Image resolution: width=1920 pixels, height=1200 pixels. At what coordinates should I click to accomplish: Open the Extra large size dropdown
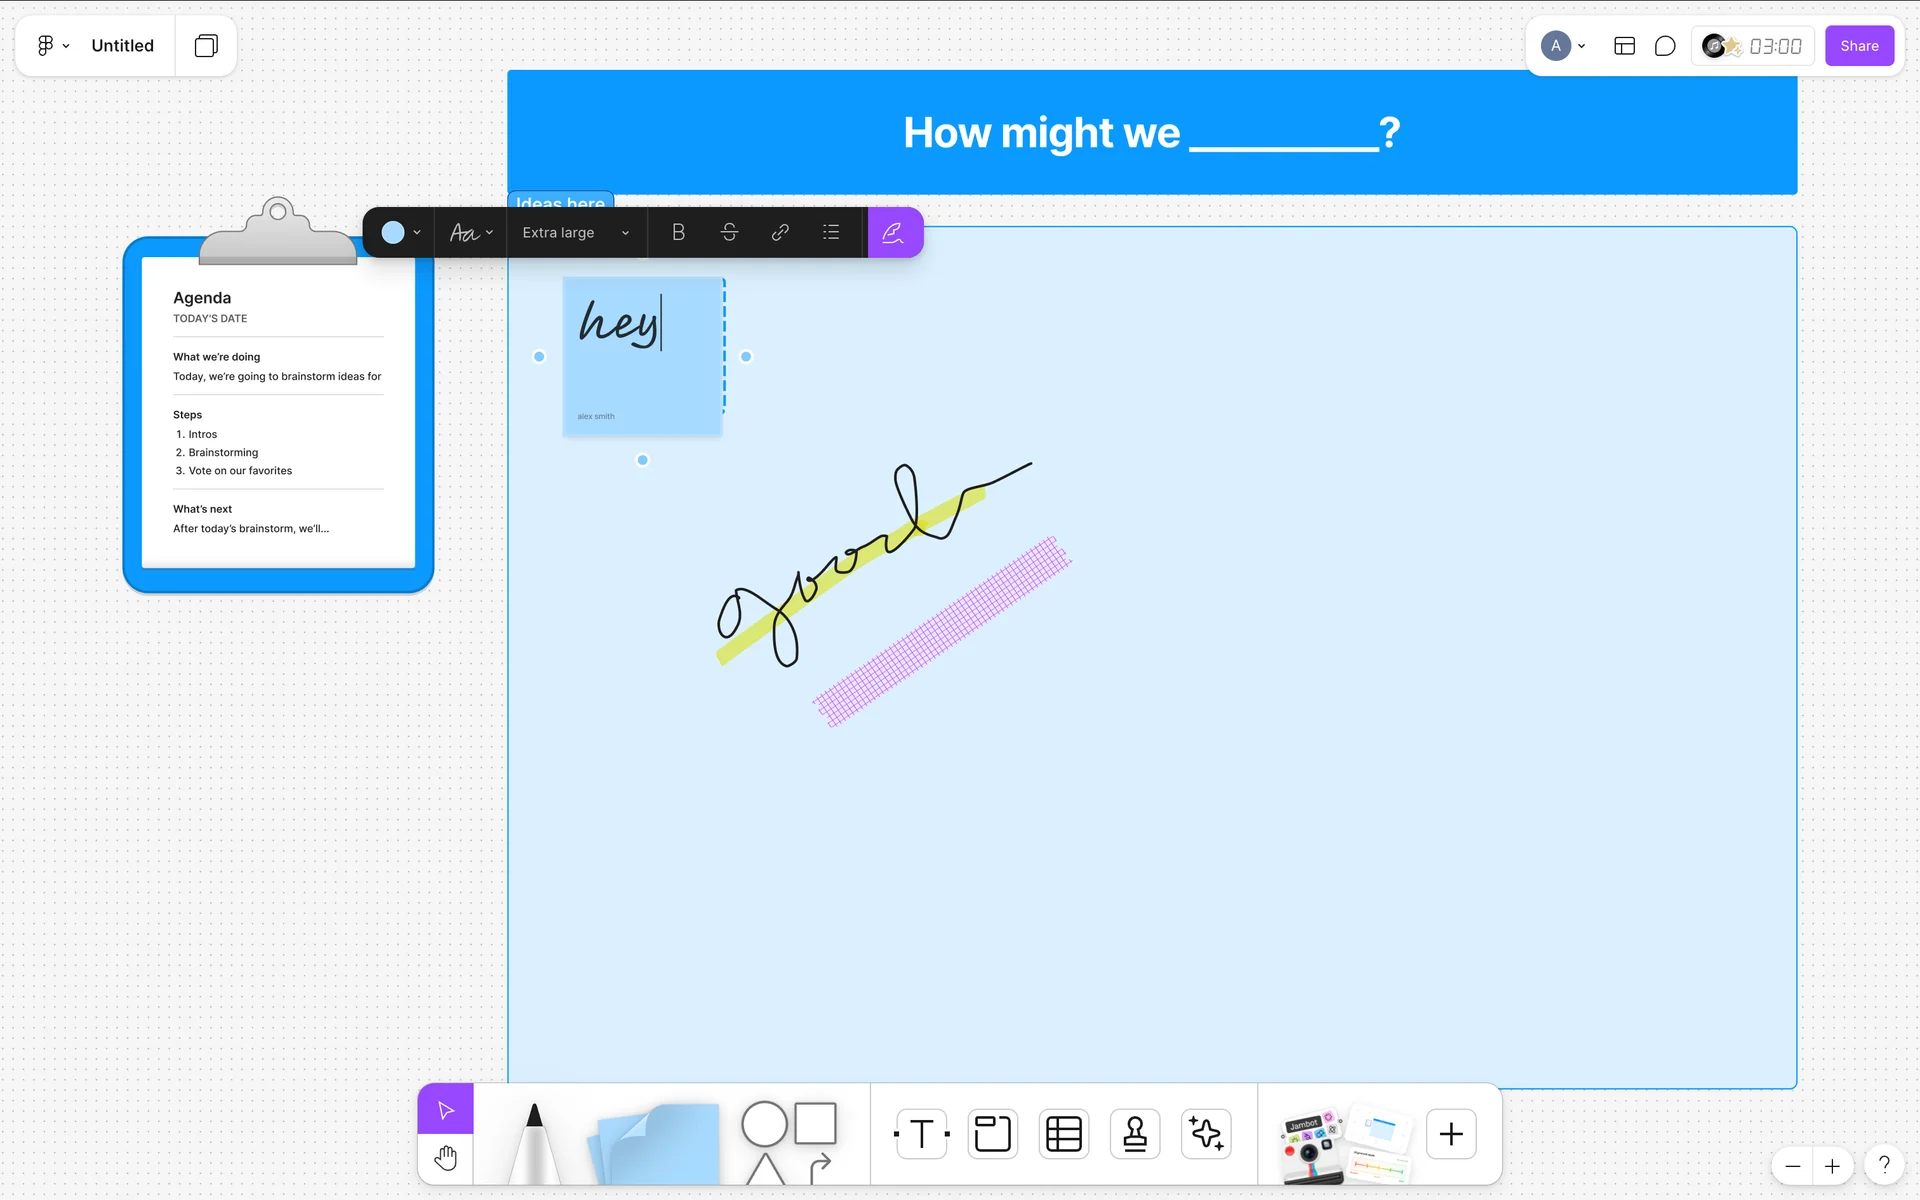click(575, 232)
